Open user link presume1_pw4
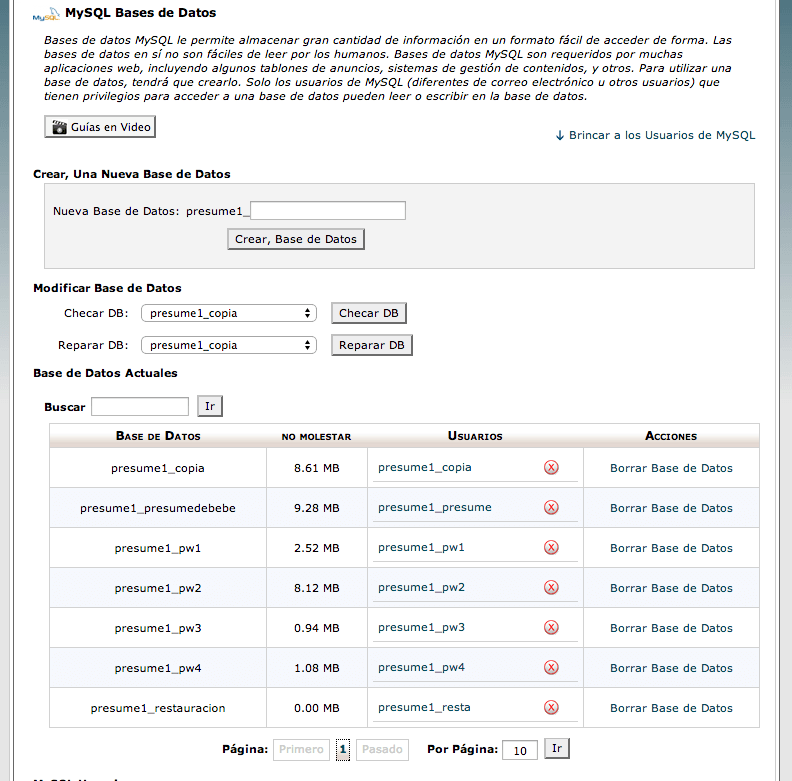This screenshot has height=781, width=792. [421, 667]
